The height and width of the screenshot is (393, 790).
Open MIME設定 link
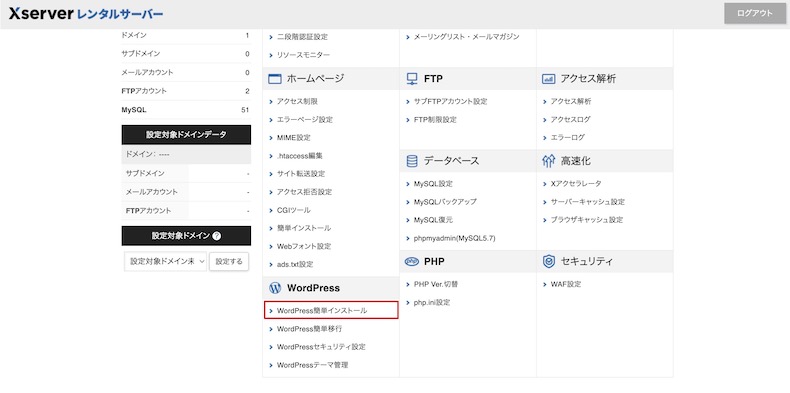click(x=293, y=138)
